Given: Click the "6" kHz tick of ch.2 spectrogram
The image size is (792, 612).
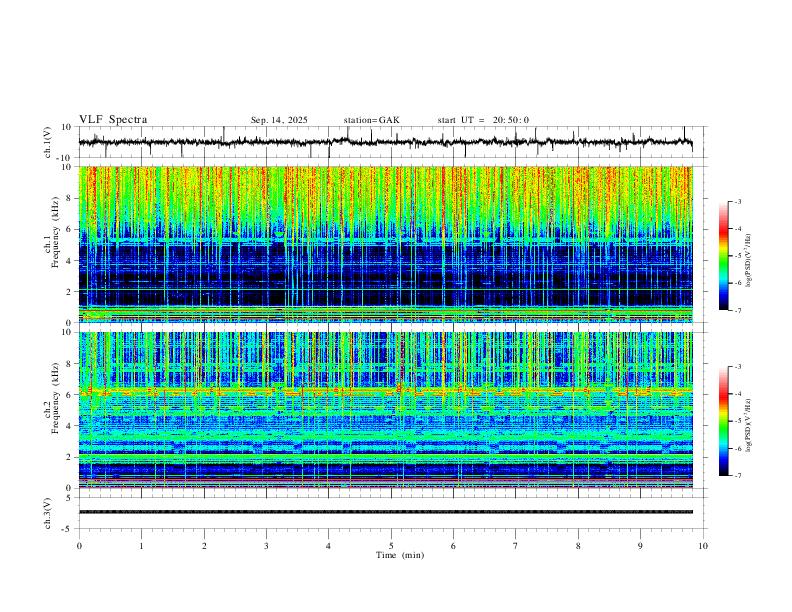Looking at the screenshot, I should point(69,395).
